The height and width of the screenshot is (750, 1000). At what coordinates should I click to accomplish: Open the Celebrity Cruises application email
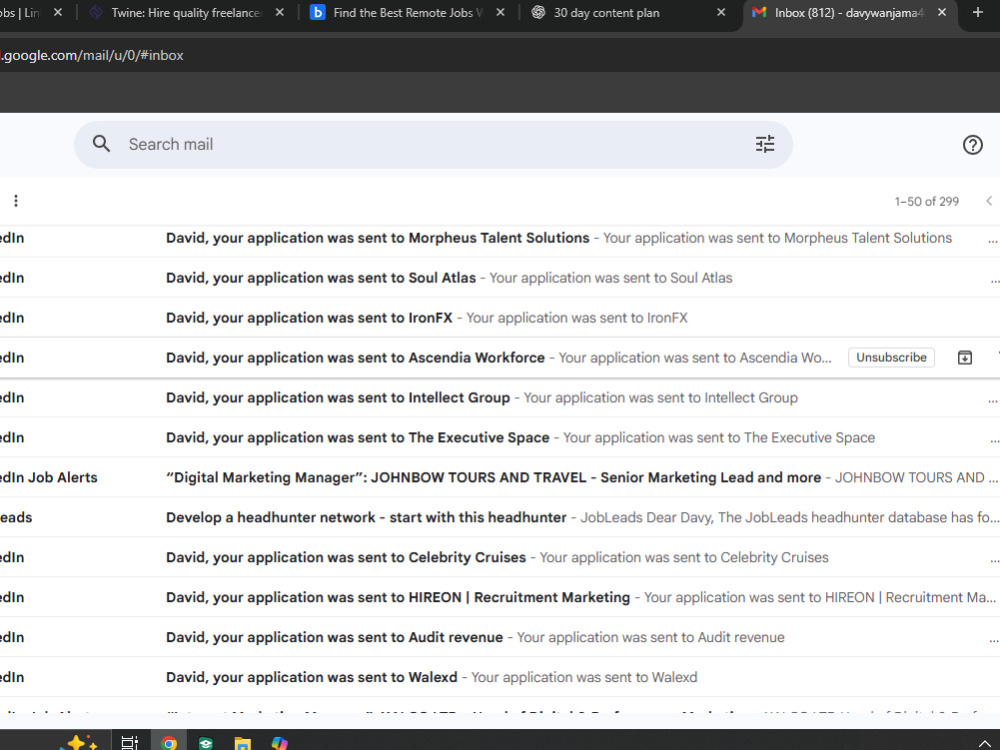pos(500,557)
